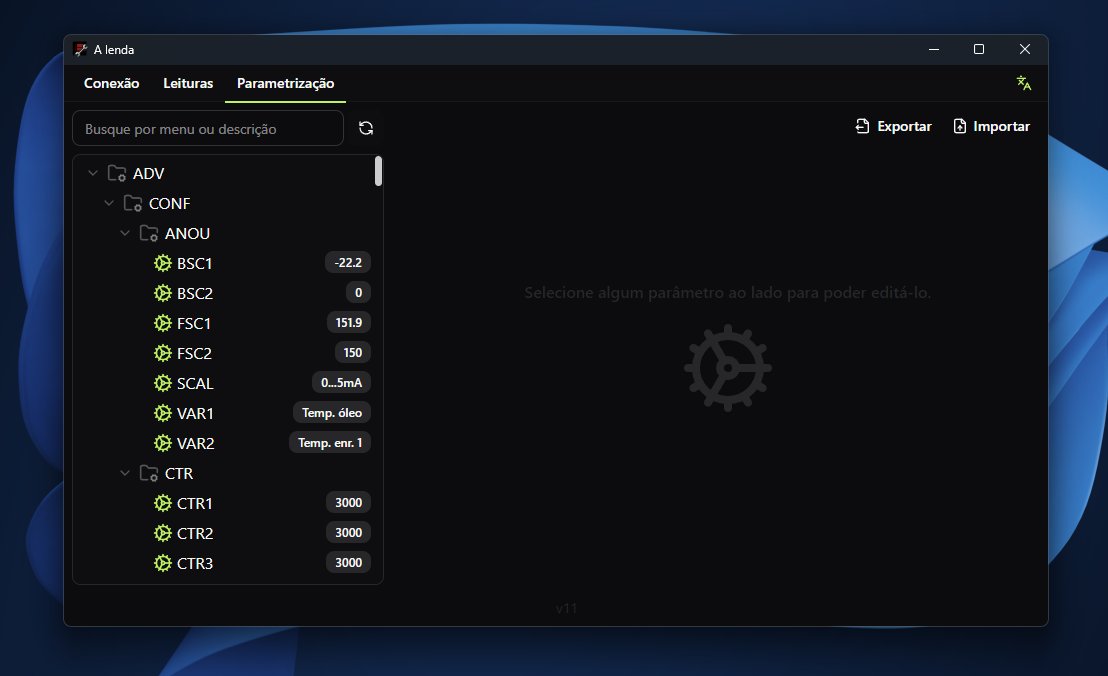
Task: Click the CONF folder icon
Action: 133,203
